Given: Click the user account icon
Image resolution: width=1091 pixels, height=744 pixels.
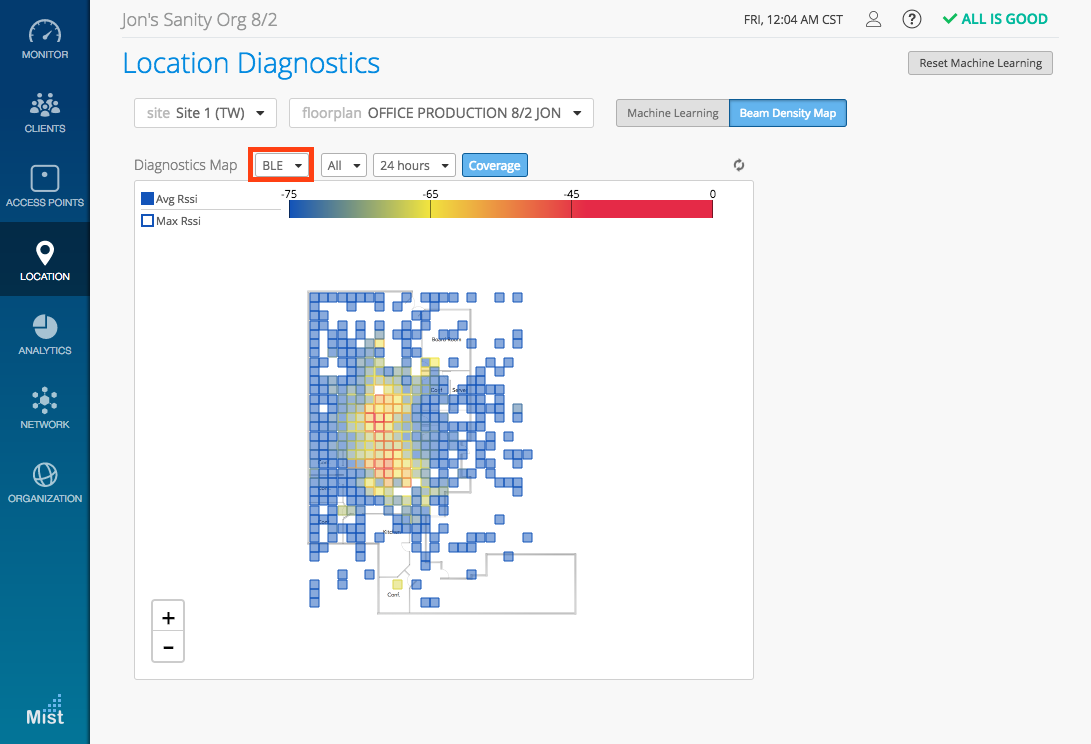Looking at the screenshot, I should 873,19.
